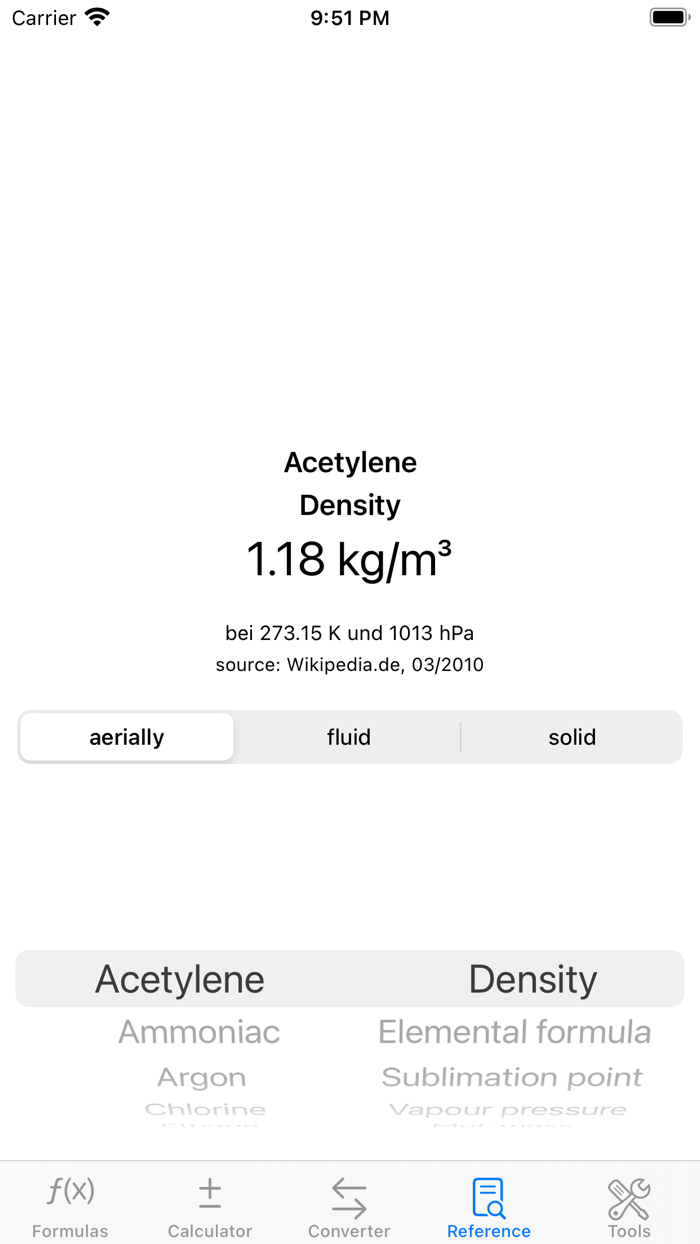Open the Tools wrench icon
This screenshot has height=1244, width=700.
pyautogui.click(x=629, y=1197)
